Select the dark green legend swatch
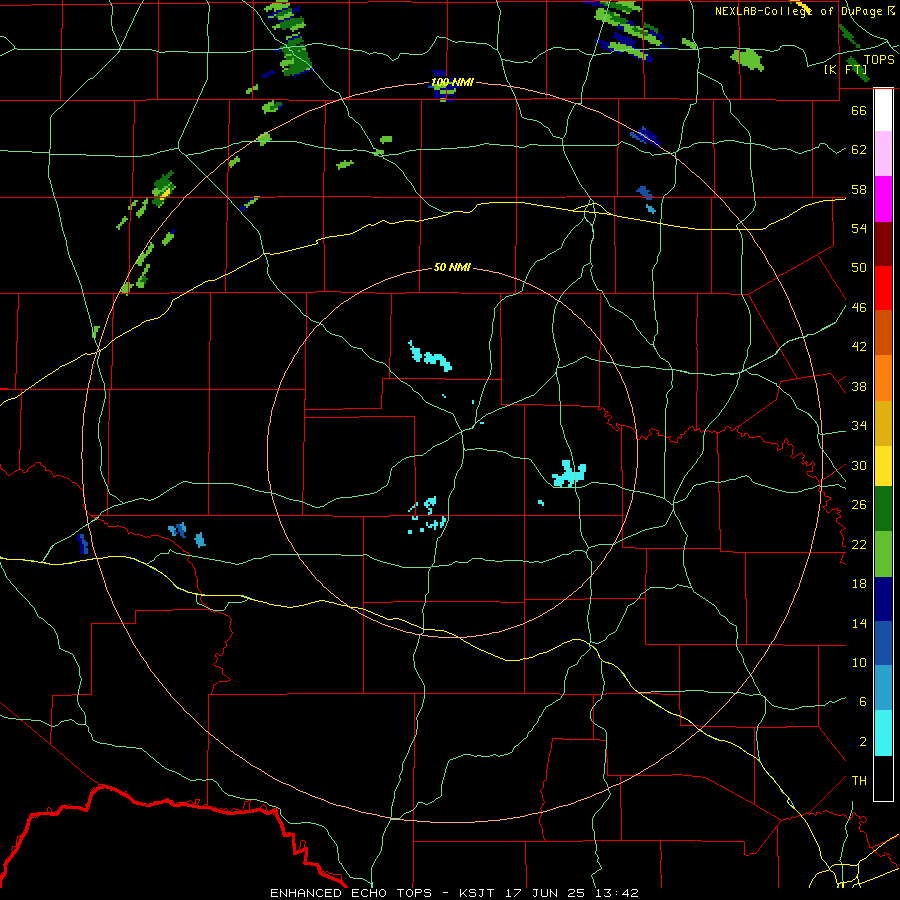This screenshot has width=900, height=900. [x=883, y=509]
